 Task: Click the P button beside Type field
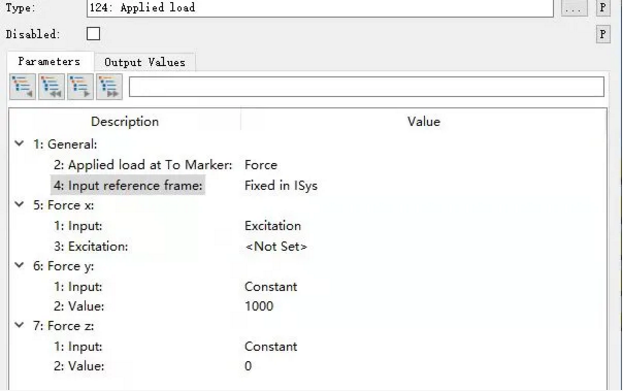(603, 8)
